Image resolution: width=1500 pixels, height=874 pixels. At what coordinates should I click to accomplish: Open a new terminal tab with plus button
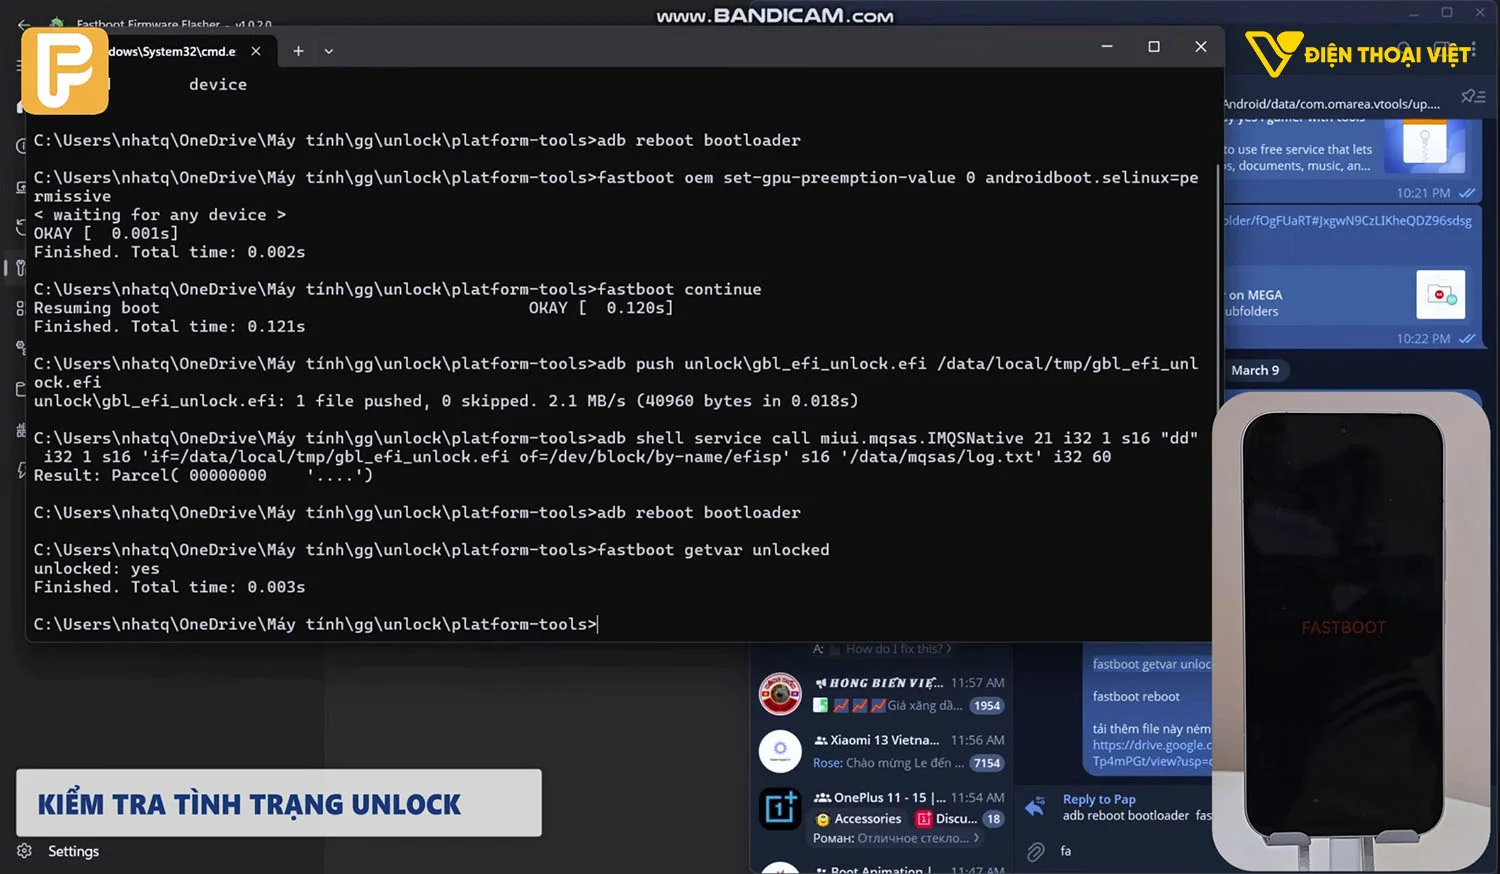pyautogui.click(x=298, y=51)
